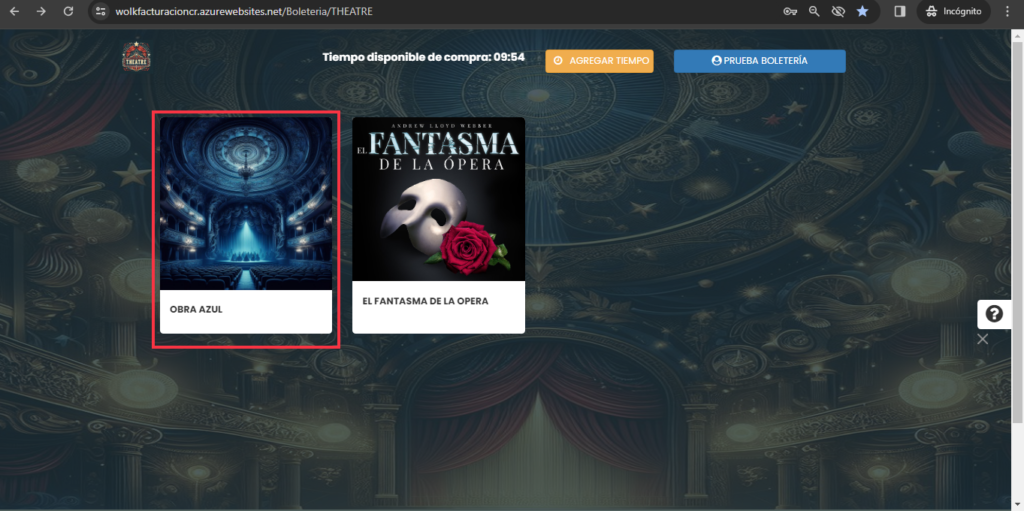Click the AGREGAR TIEMPO button
The image size is (1024, 511).
[x=599, y=61]
